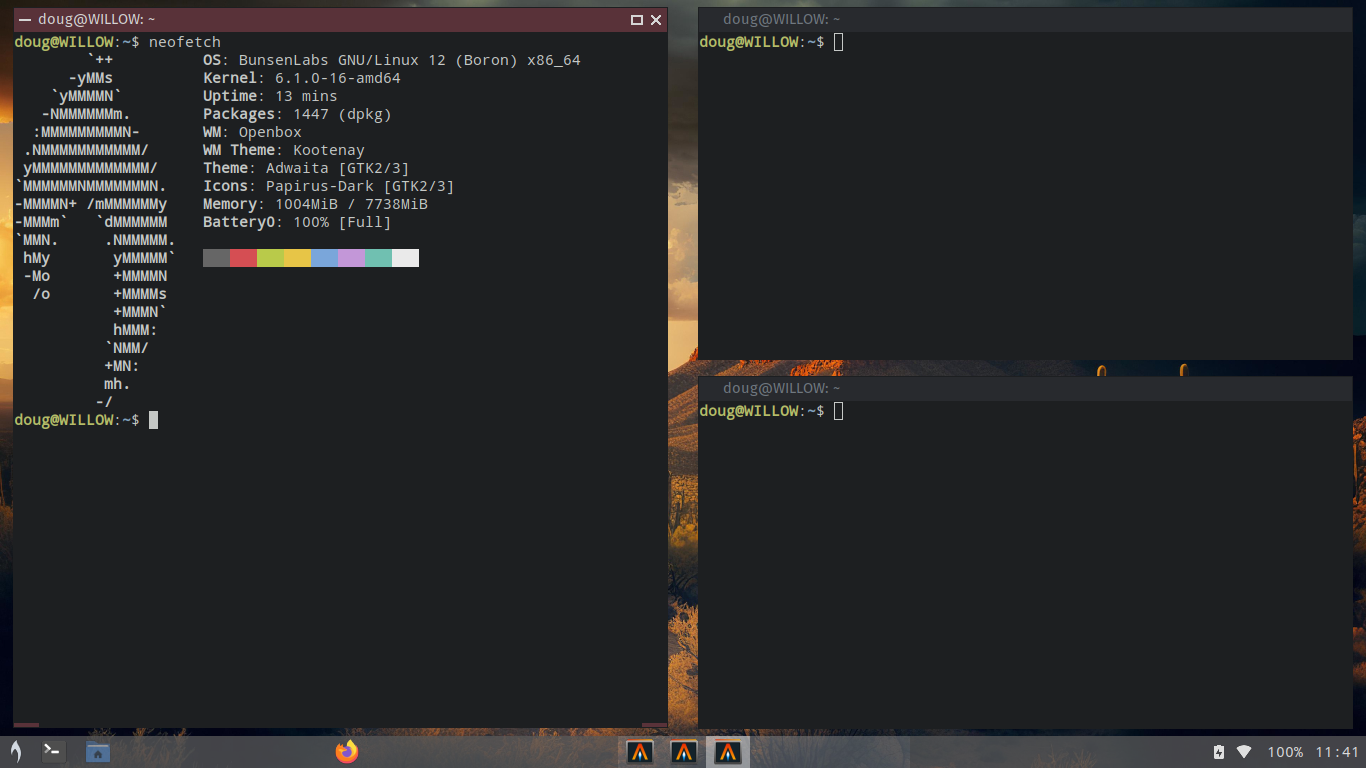Click the Icons value 'Papirus-Dark [GTK2/3]'

coord(360,186)
